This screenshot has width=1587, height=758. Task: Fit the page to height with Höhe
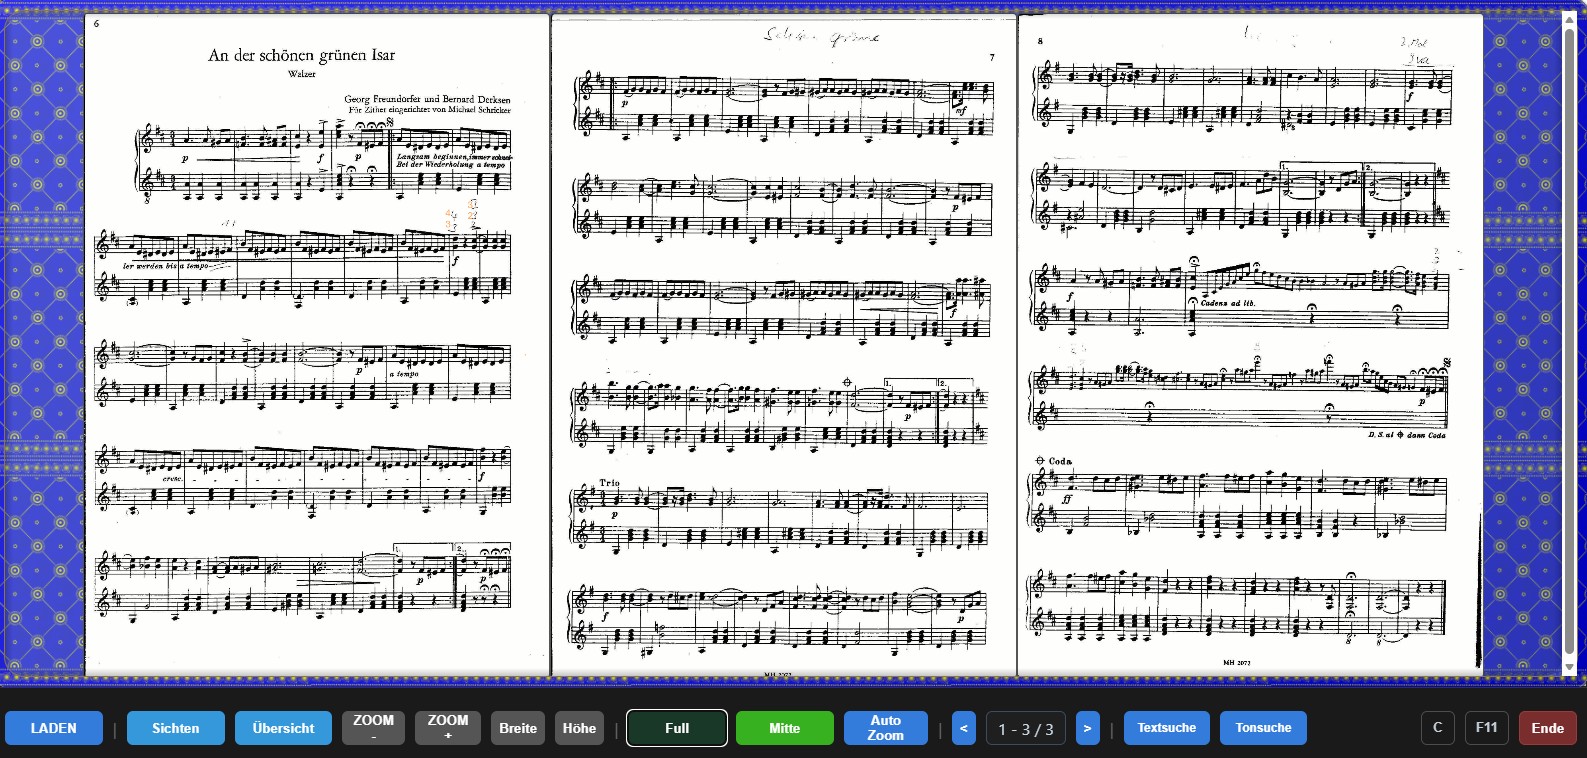tap(579, 728)
